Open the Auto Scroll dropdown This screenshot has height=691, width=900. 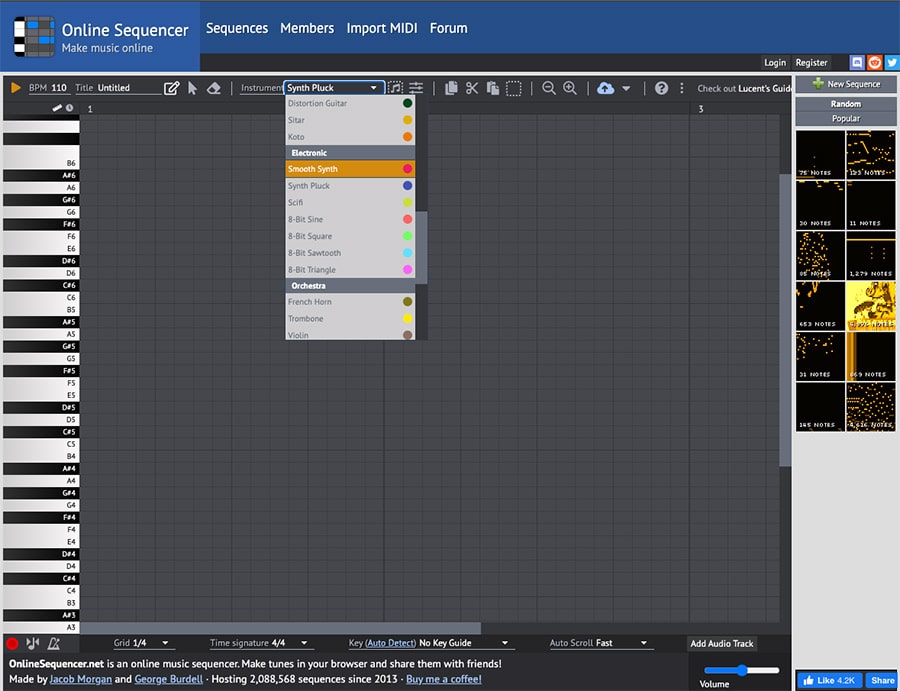pyautogui.click(x=618, y=643)
